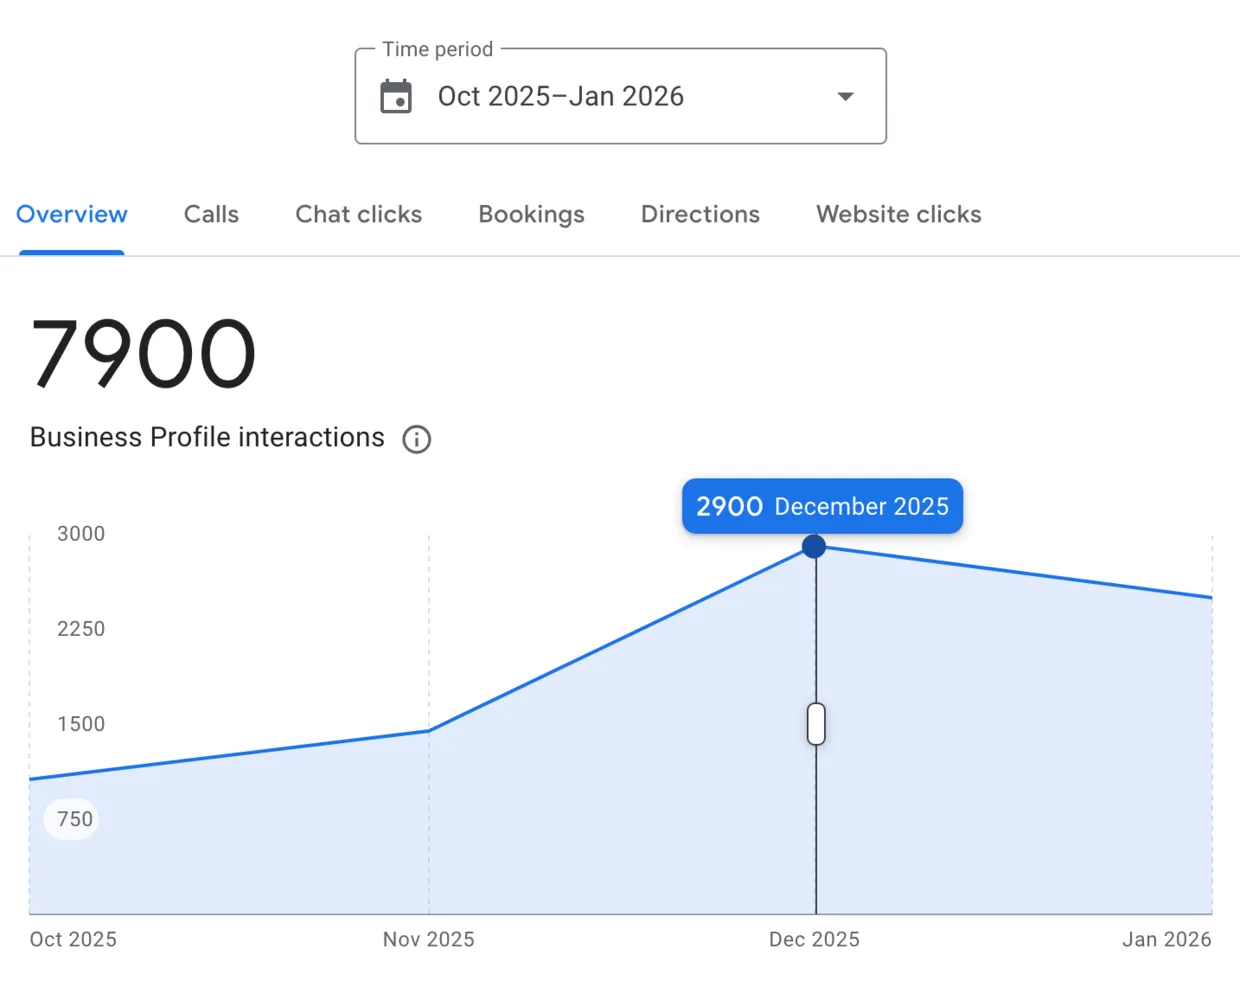Click the December 2025 data point dot
The image size is (1240, 1000).
click(x=813, y=546)
